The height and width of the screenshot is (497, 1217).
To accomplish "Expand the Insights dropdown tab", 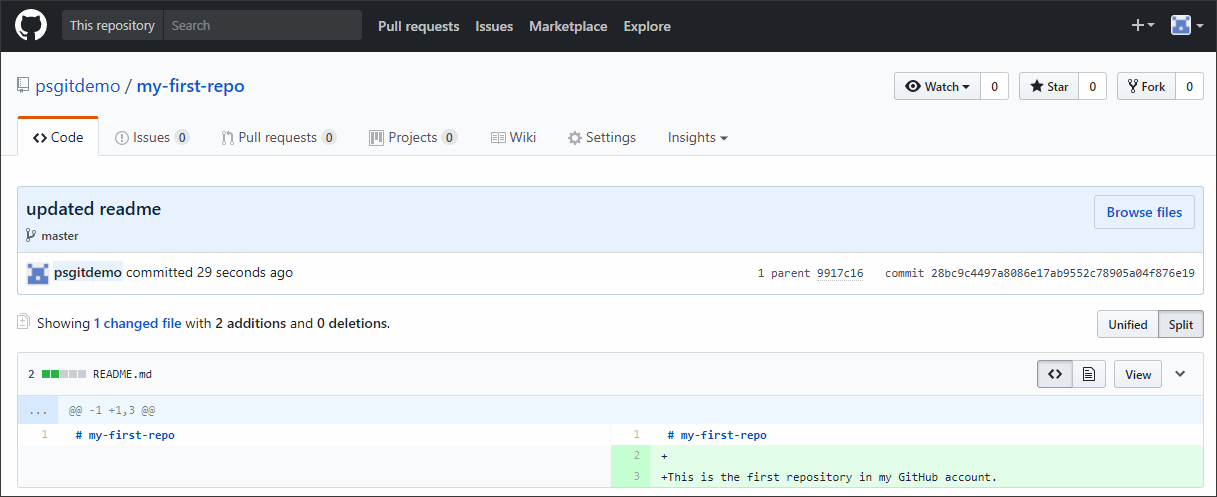I will tap(697, 137).
